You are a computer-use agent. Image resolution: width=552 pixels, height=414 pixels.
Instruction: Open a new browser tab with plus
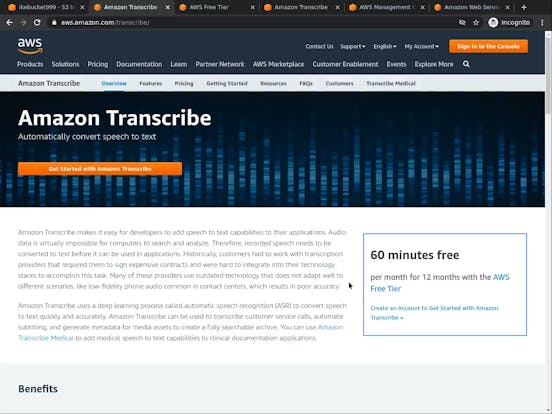coord(524,7)
